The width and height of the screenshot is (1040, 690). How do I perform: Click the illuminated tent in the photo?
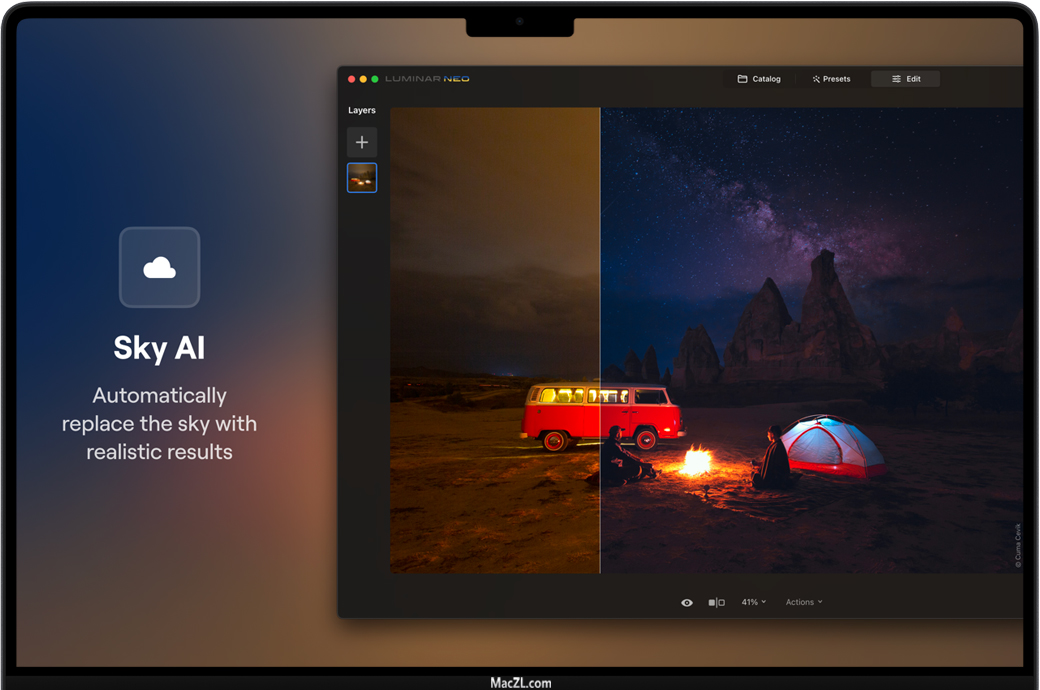click(832, 445)
